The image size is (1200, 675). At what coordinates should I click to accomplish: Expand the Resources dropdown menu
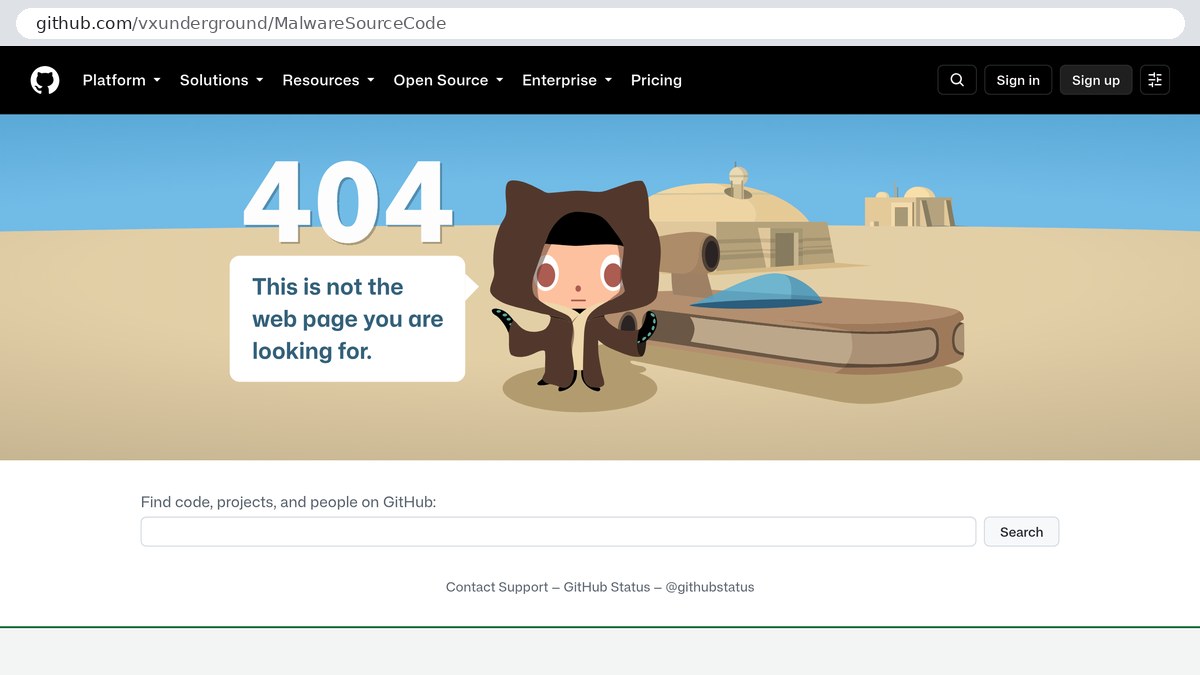328,80
